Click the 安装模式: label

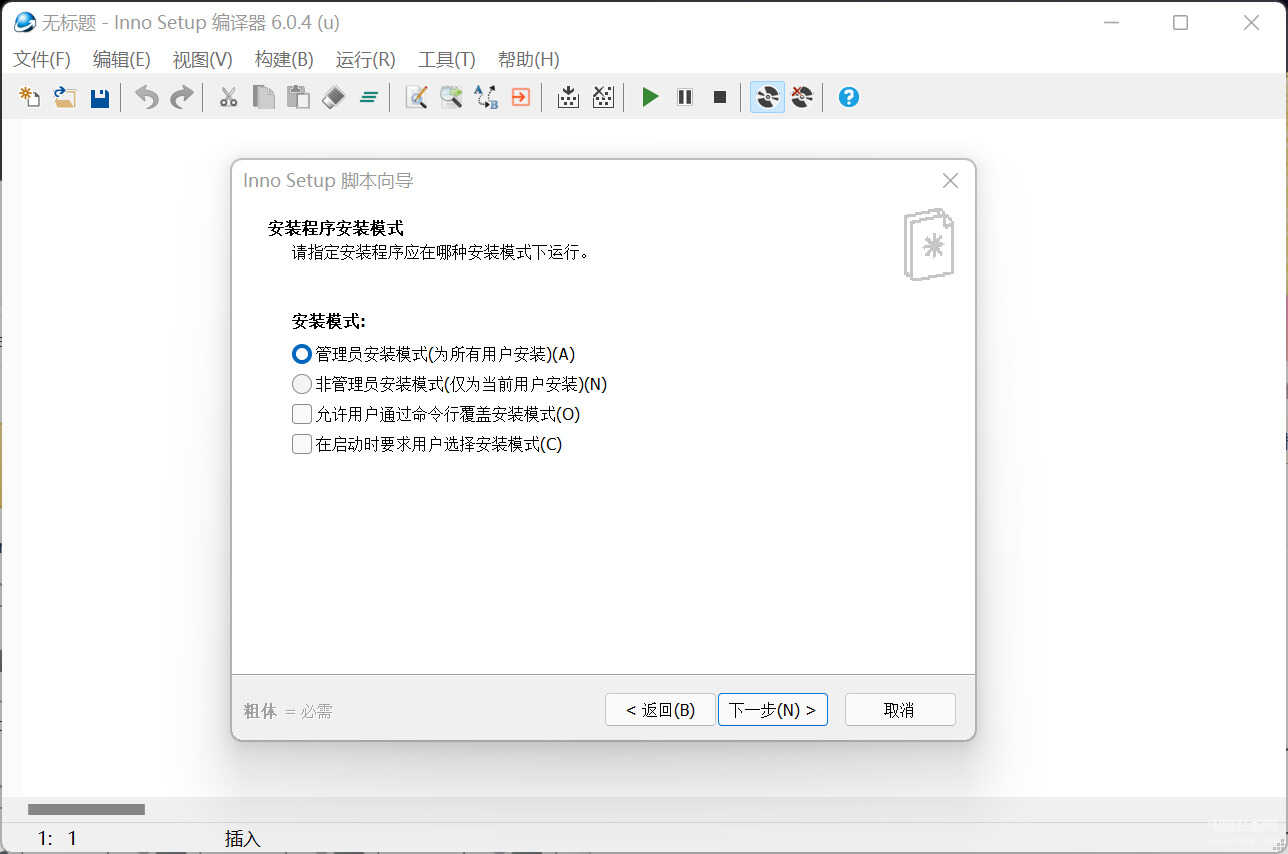(329, 322)
